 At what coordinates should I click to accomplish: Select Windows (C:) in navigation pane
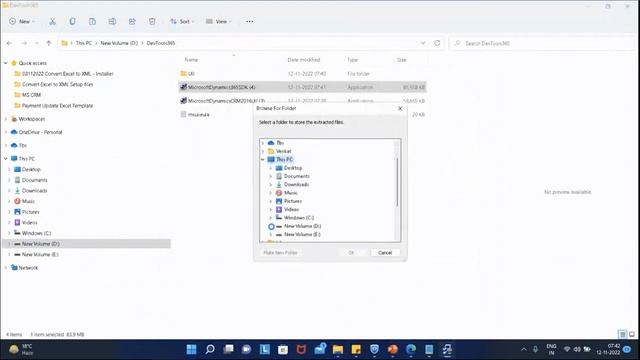[36, 233]
